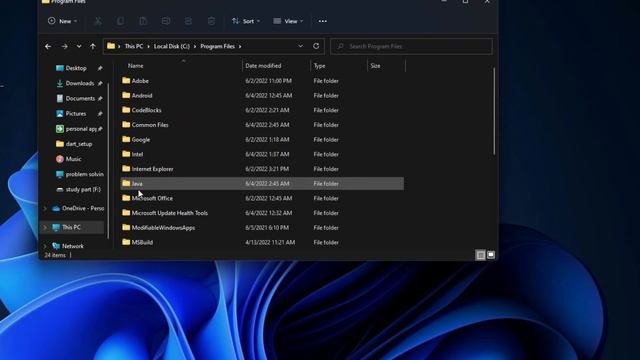The width and height of the screenshot is (640, 360).
Task: Select Network in the sidebar
Action: pyautogui.click(x=72, y=246)
